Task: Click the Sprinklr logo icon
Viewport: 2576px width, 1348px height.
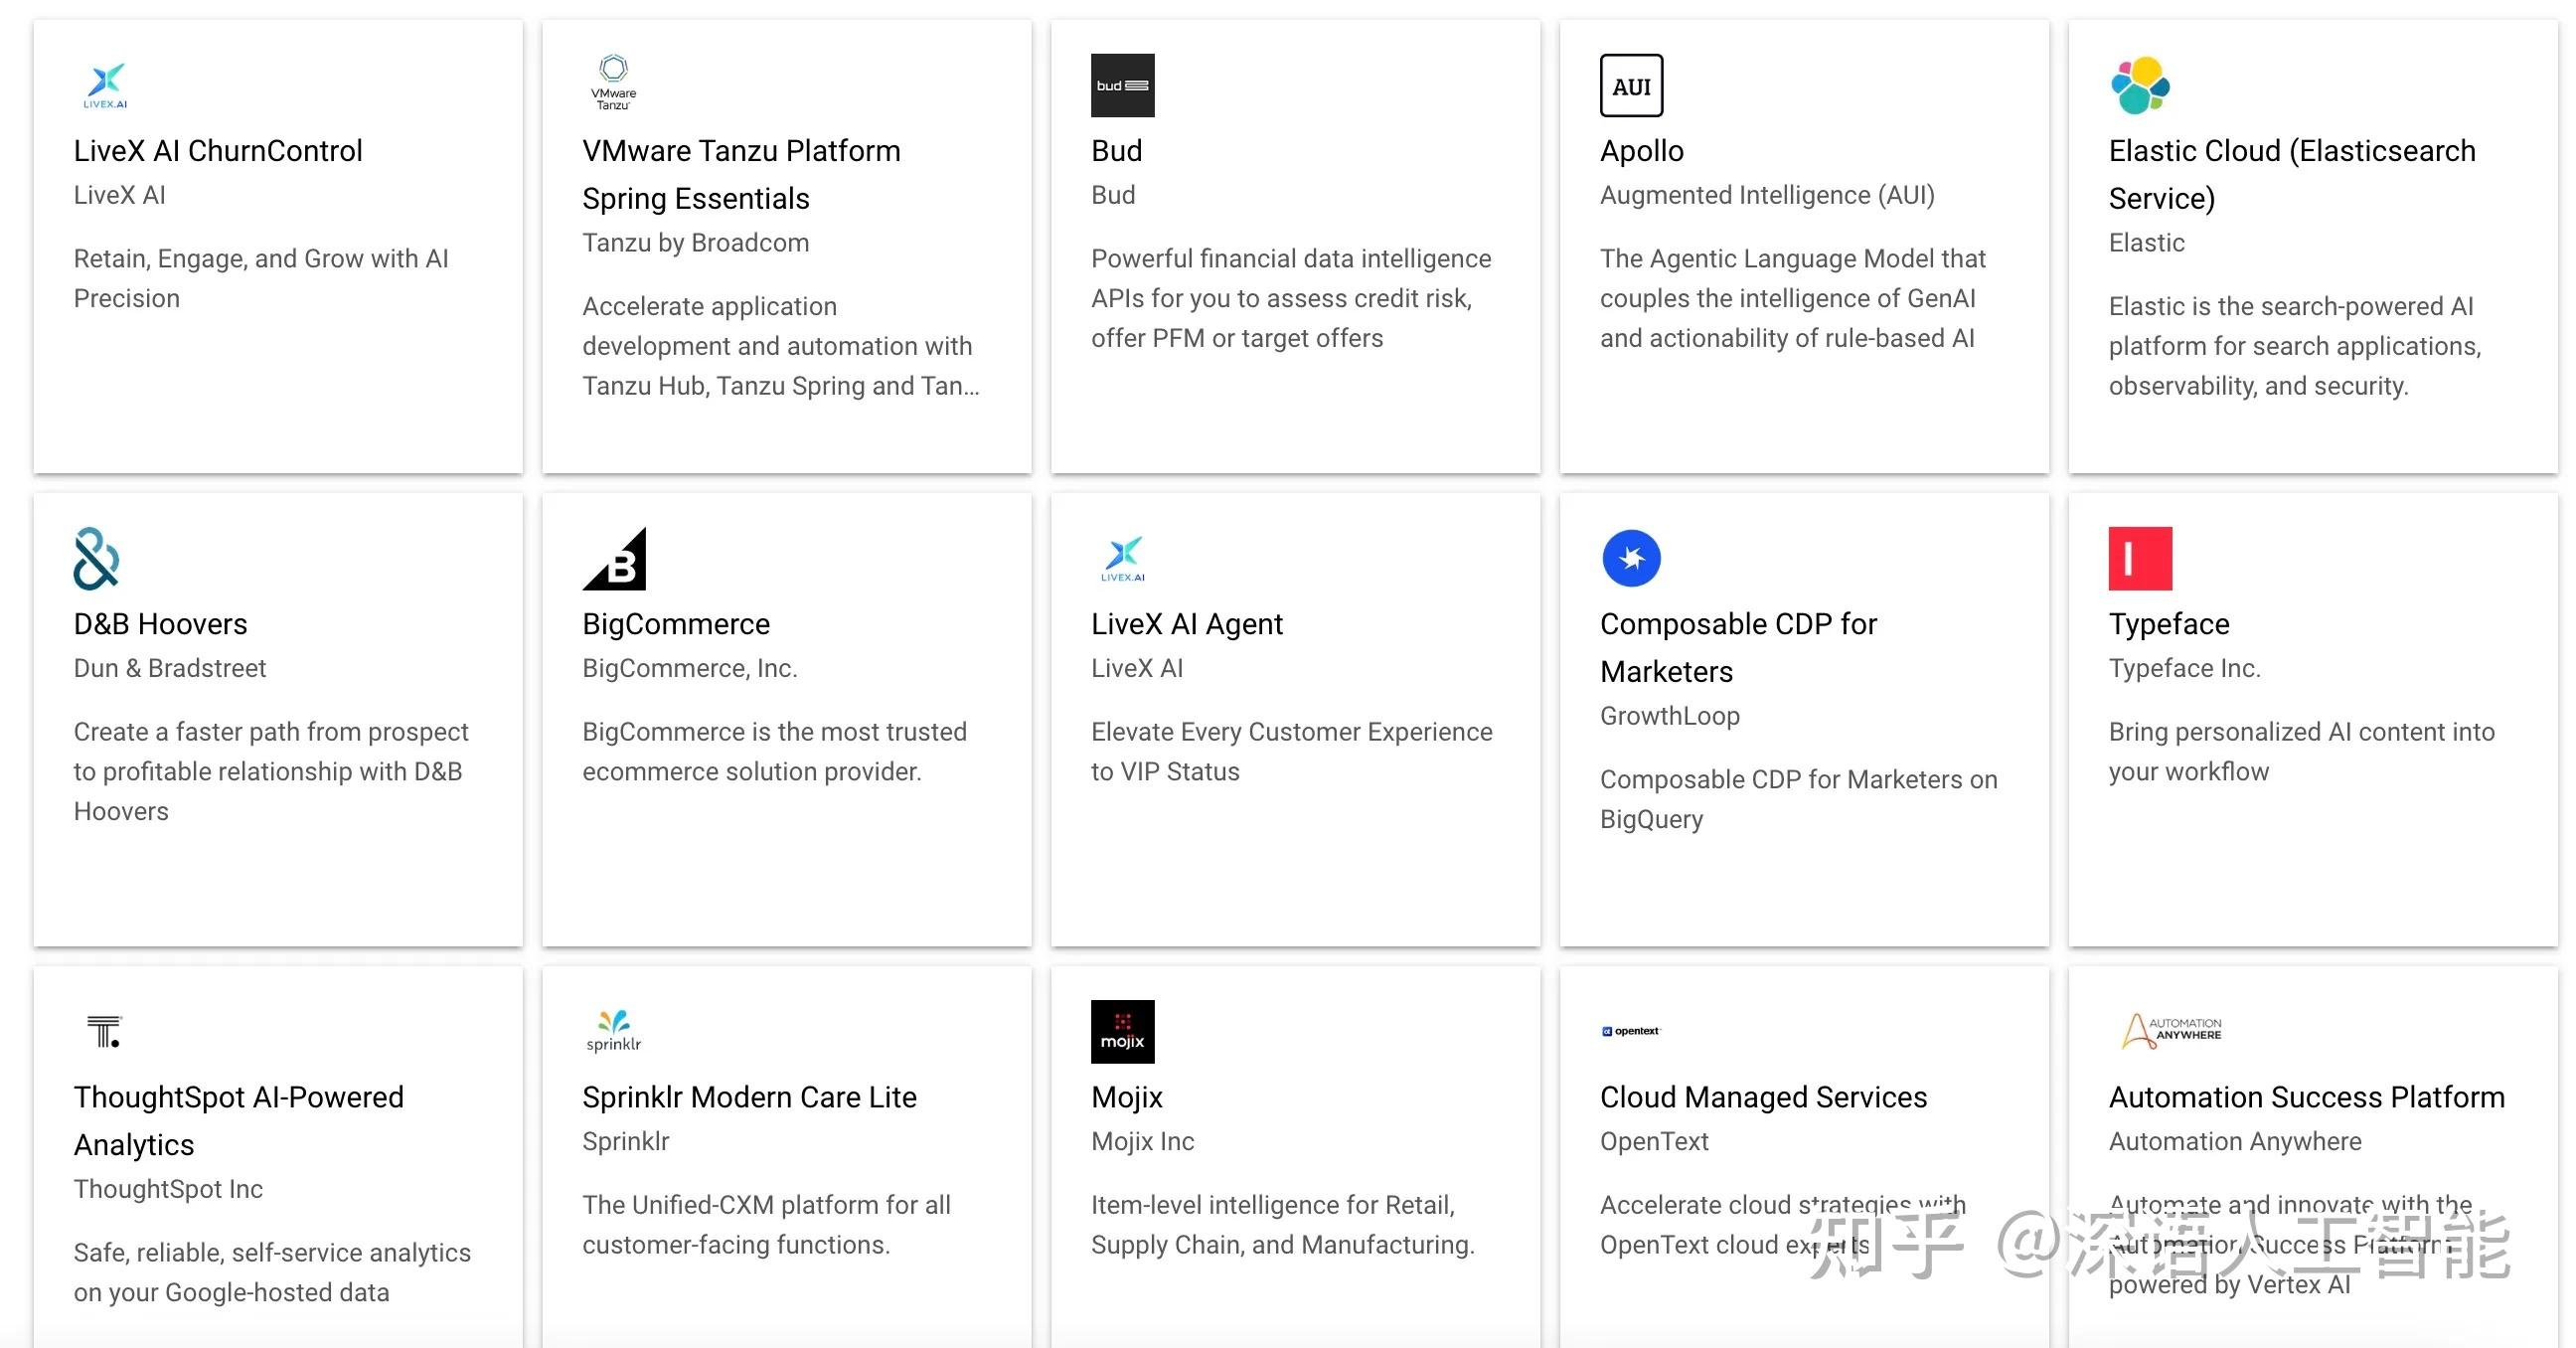Action: tap(613, 1031)
